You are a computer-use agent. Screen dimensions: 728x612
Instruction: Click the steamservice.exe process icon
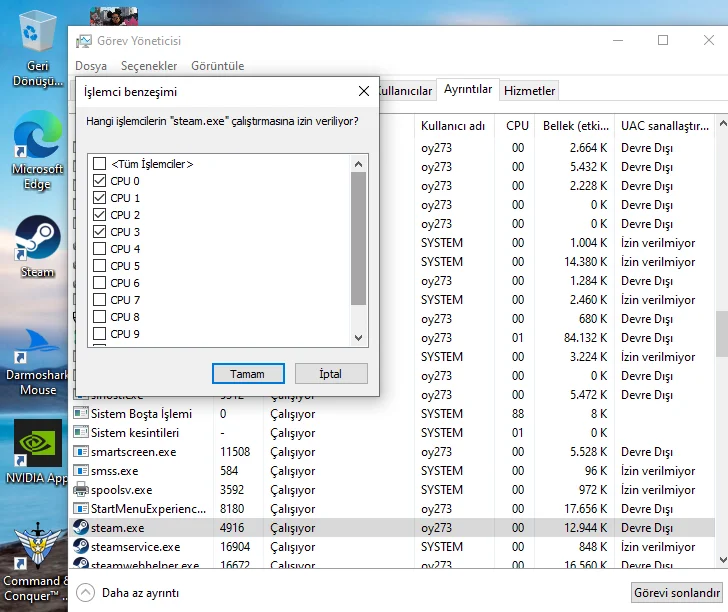tap(81, 546)
